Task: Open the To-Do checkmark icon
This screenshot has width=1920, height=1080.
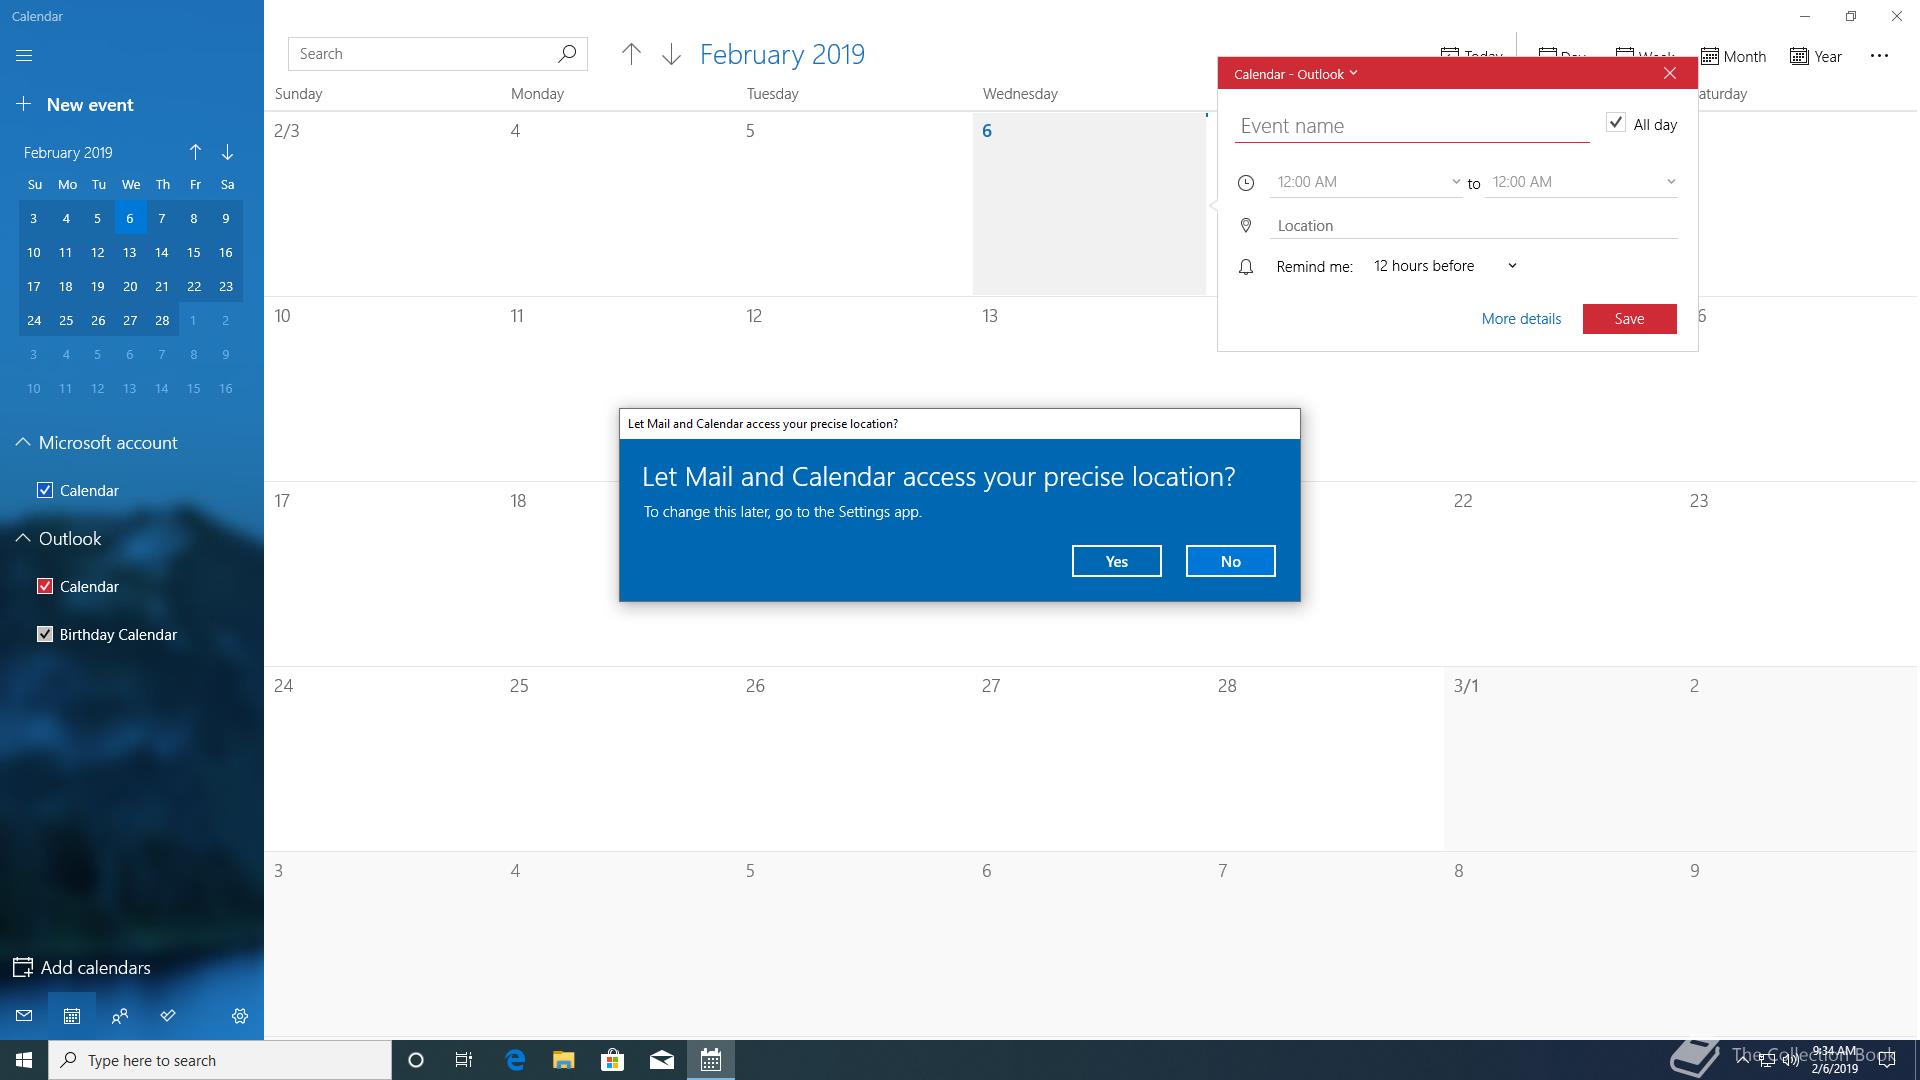Action: [168, 1016]
